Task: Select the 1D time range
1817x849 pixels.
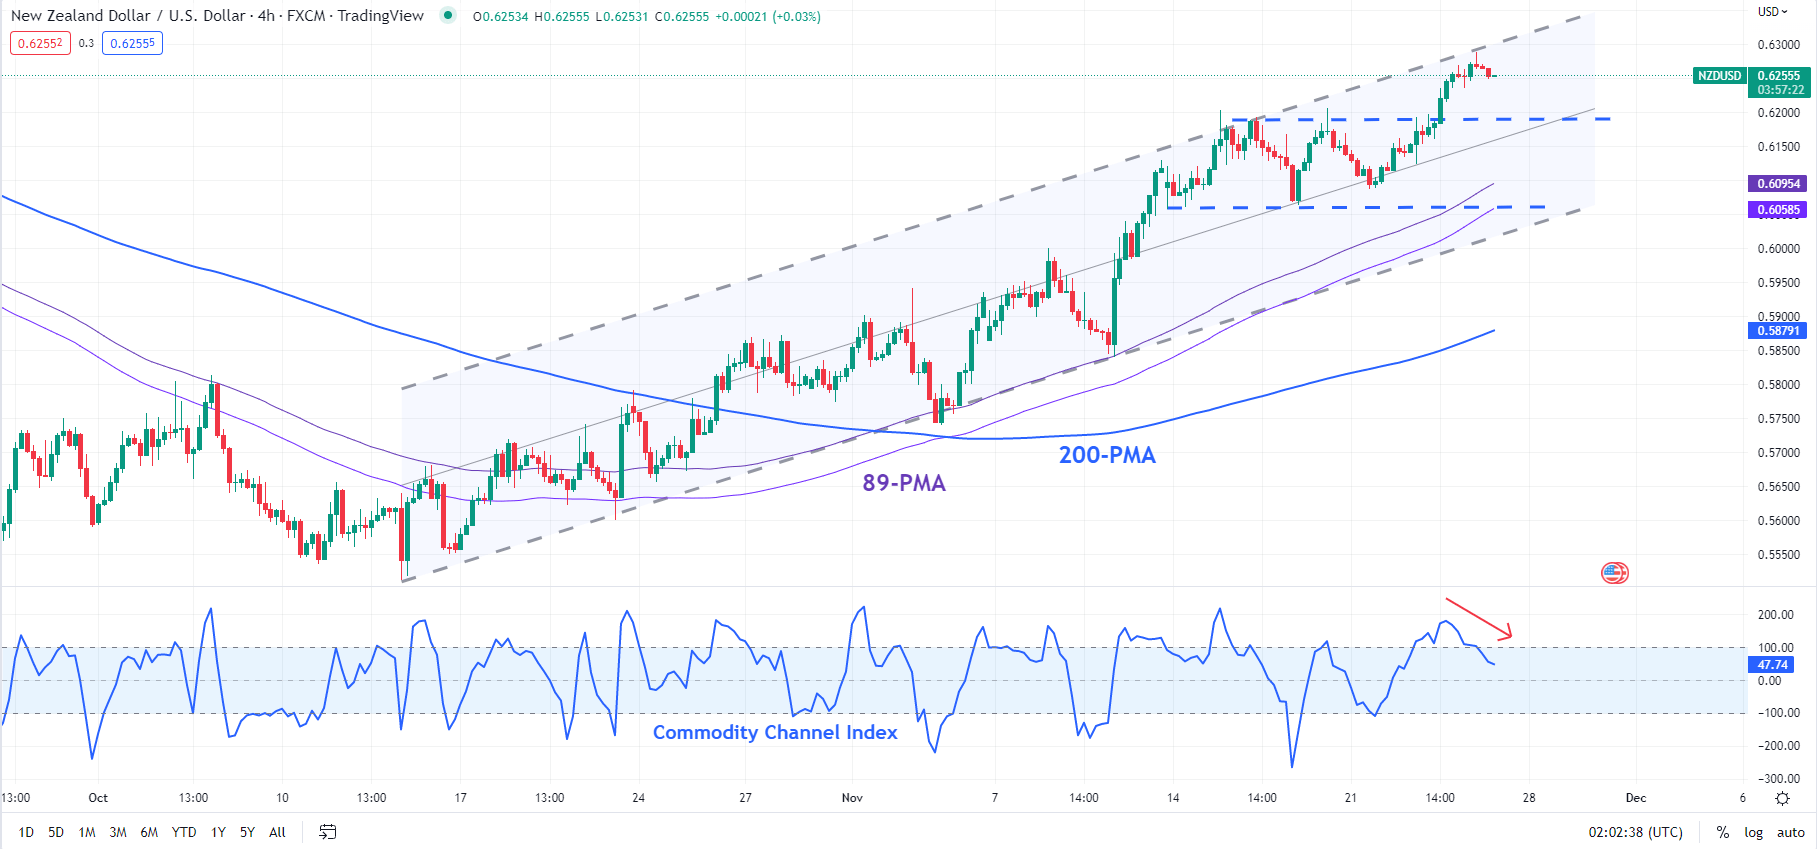Action: click(26, 832)
